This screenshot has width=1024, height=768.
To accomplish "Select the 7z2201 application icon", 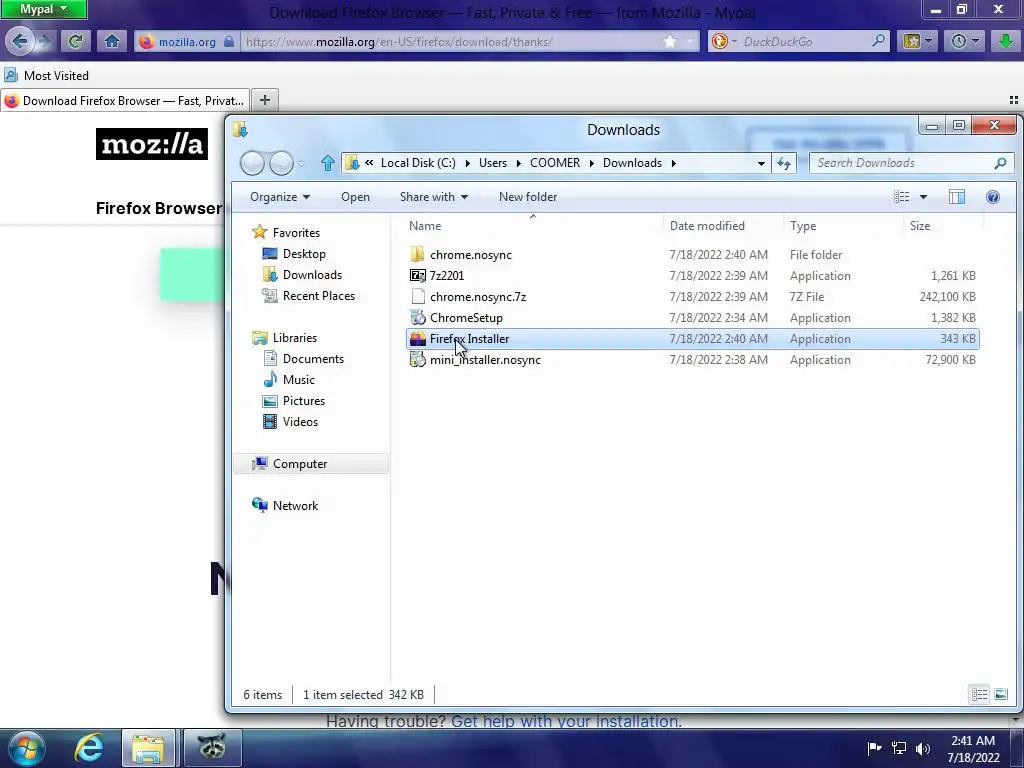I will click(x=417, y=276).
